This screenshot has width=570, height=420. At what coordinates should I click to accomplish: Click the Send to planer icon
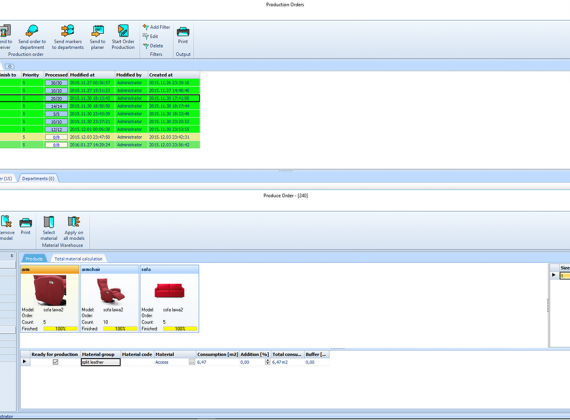coord(97,31)
